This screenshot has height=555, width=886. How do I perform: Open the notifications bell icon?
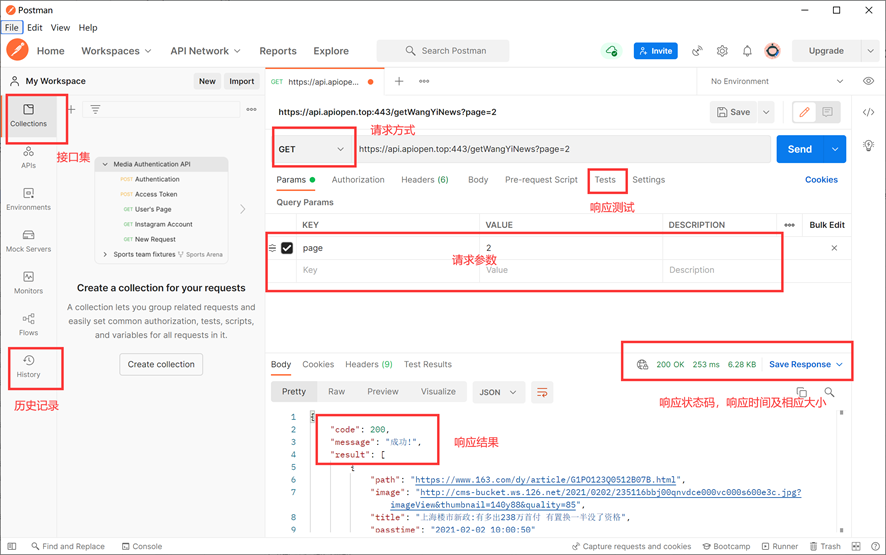pos(747,51)
